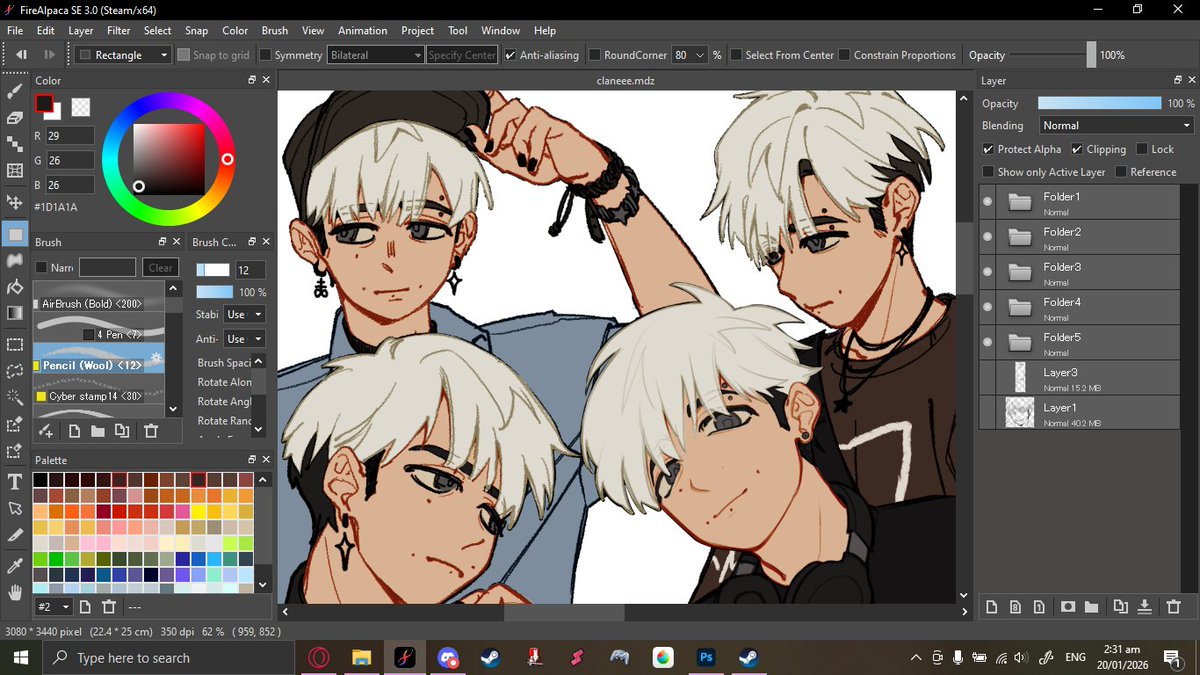1200x675 pixels.
Task: Open File Explorer from the taskbar
Action: tap(362, 658)
